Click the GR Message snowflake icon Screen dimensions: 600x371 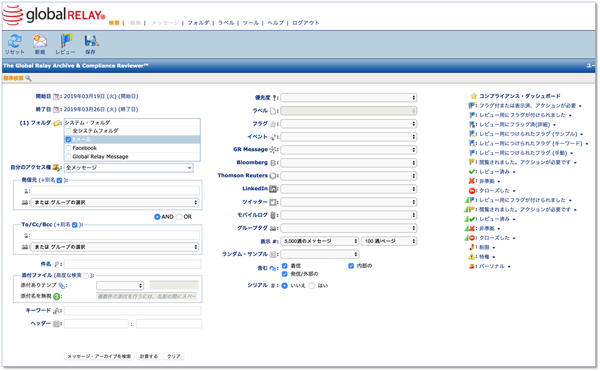click(x=272, y=150)
